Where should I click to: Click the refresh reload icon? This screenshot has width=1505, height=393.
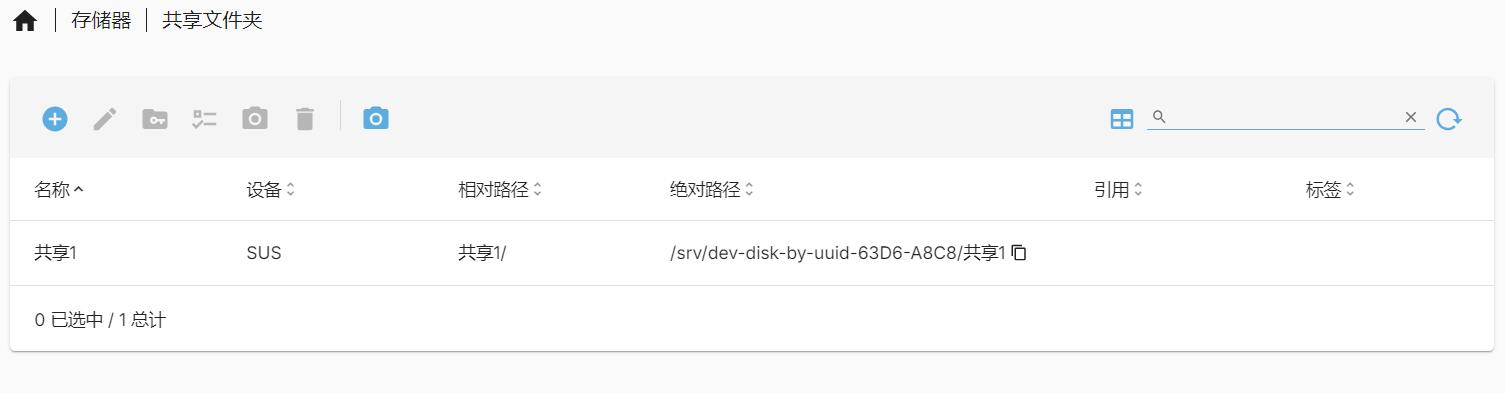pyautogui.click(x=1449, y=119)
